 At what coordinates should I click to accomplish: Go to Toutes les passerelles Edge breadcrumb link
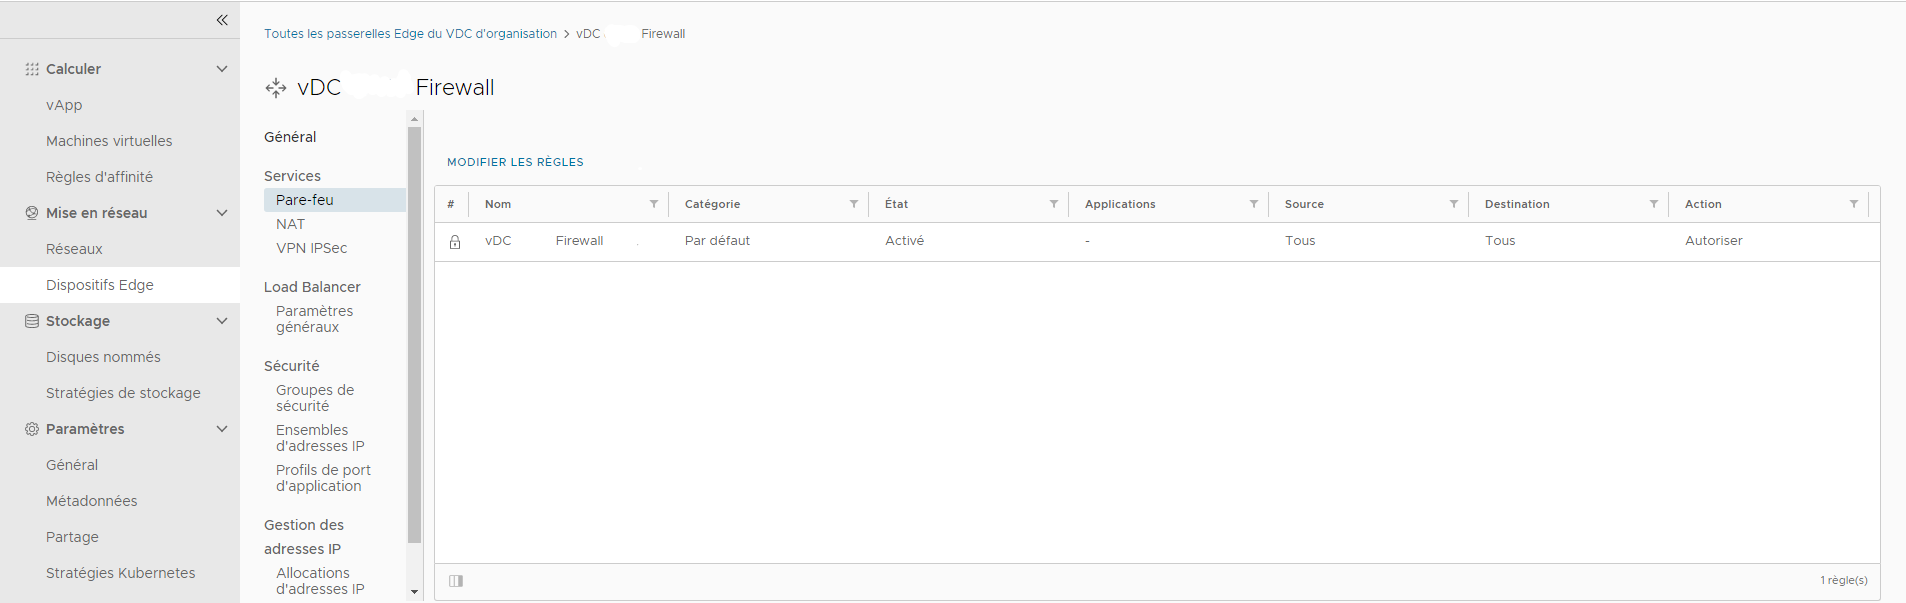410,34
